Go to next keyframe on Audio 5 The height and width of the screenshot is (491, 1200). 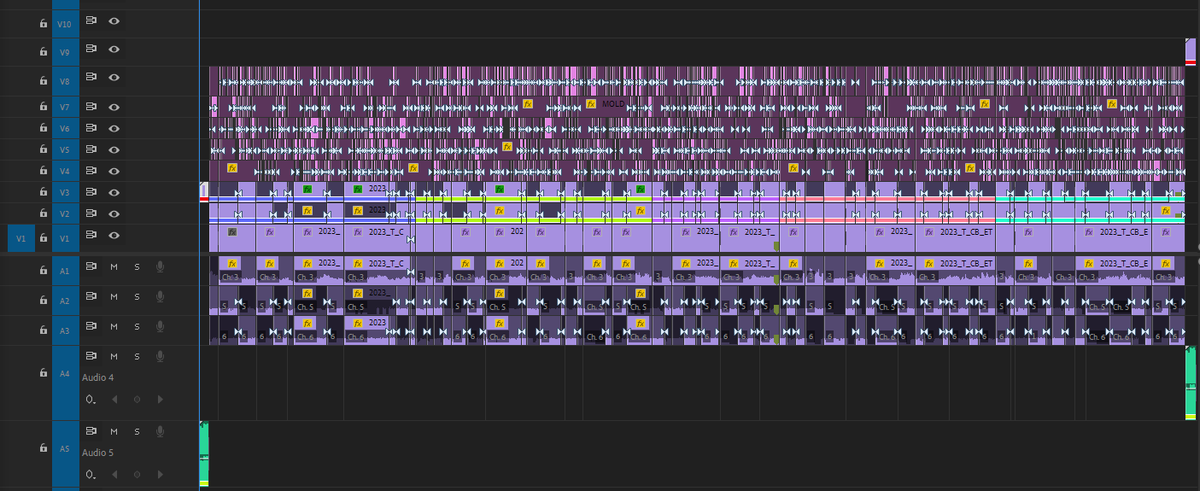click(x=160, y=475)
